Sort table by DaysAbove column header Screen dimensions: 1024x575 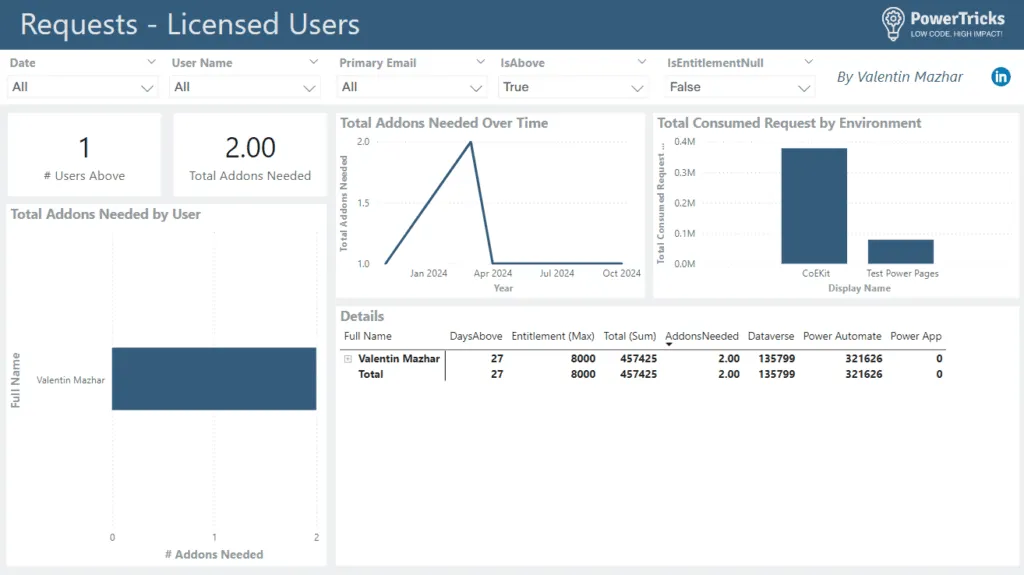[x=475, y=336]
